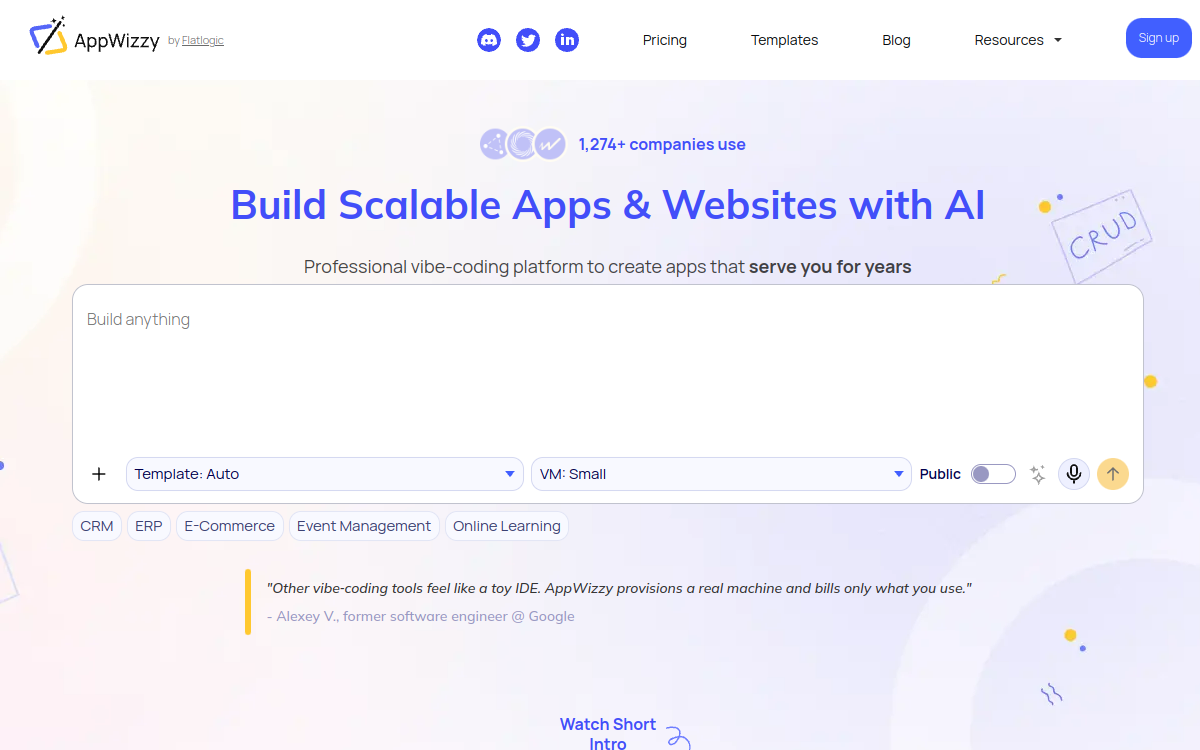
Task: Select the Online Learning suggestion chip
Action: pyautogui.click(x=507, y=526)
